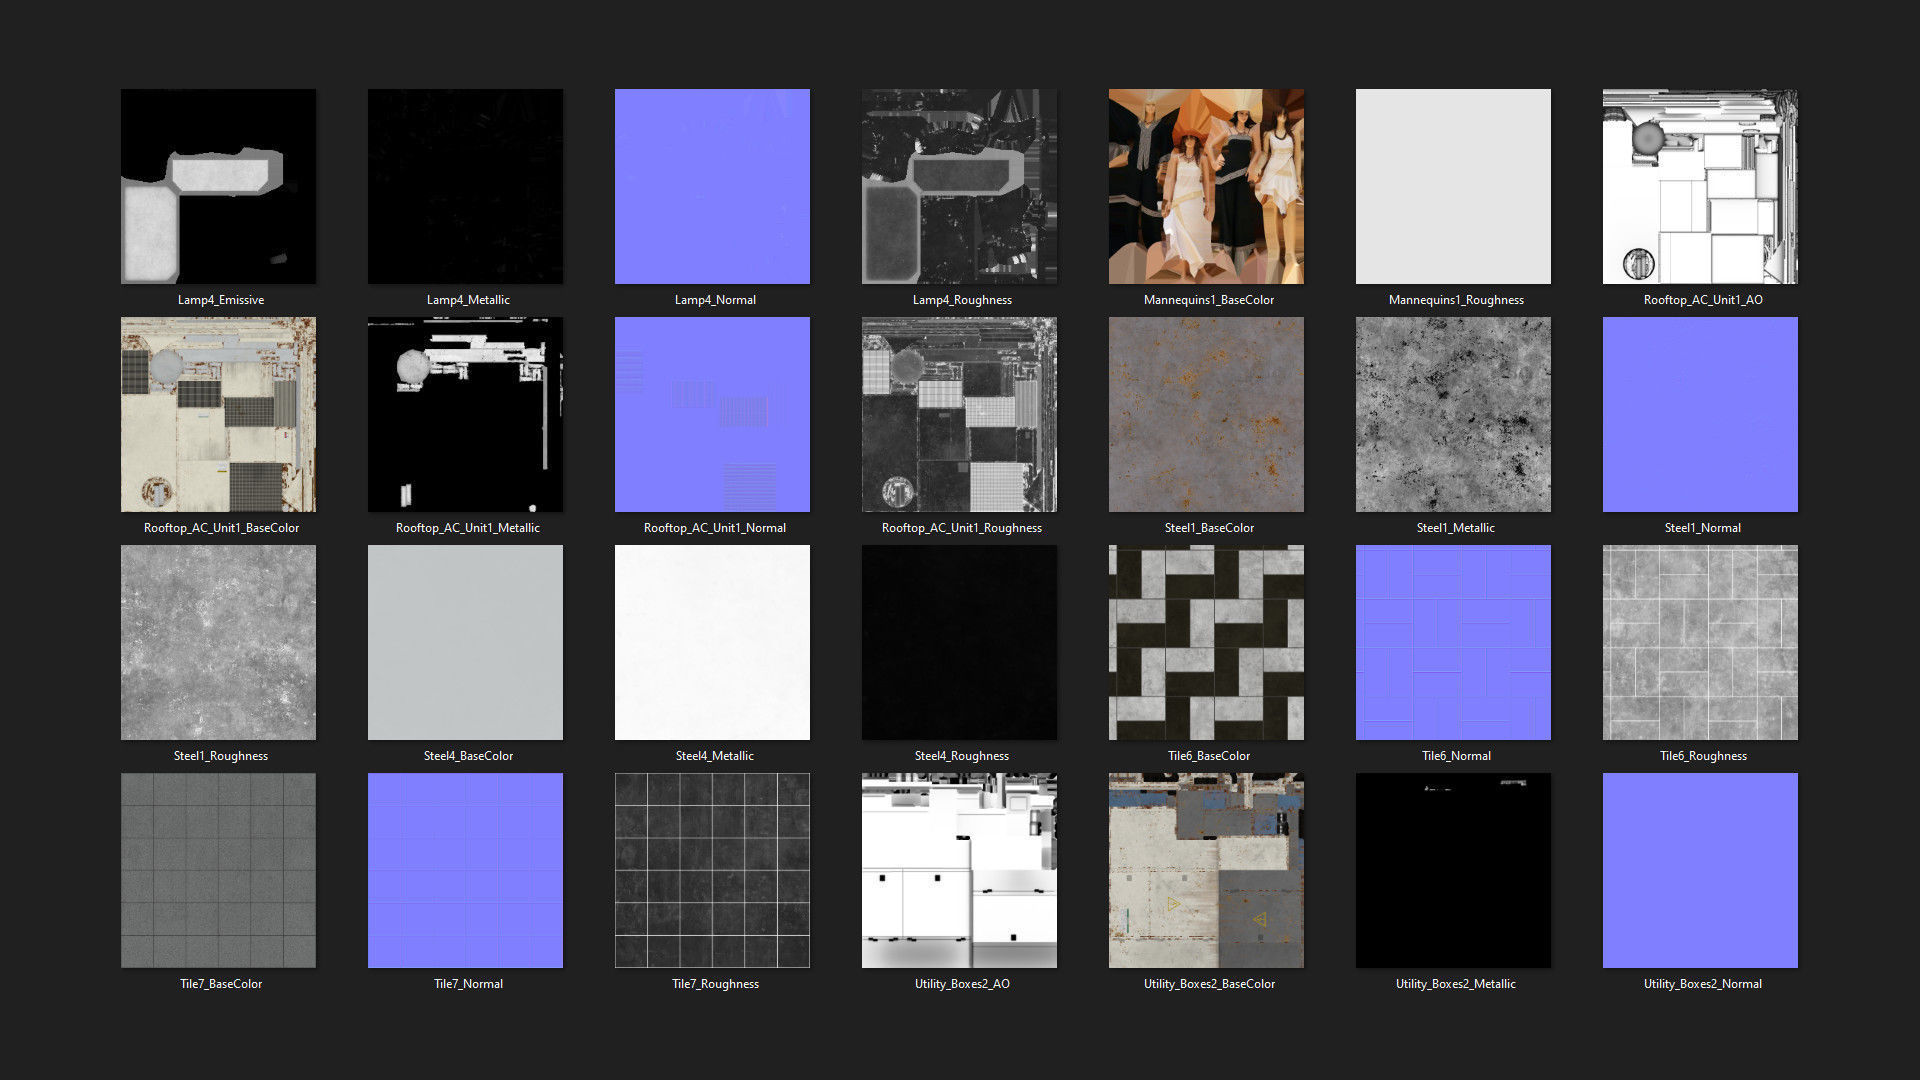Click the Tile7_BaseColor gray tile thumbnail
The image size is (1920, 1080).
point(218,870)
